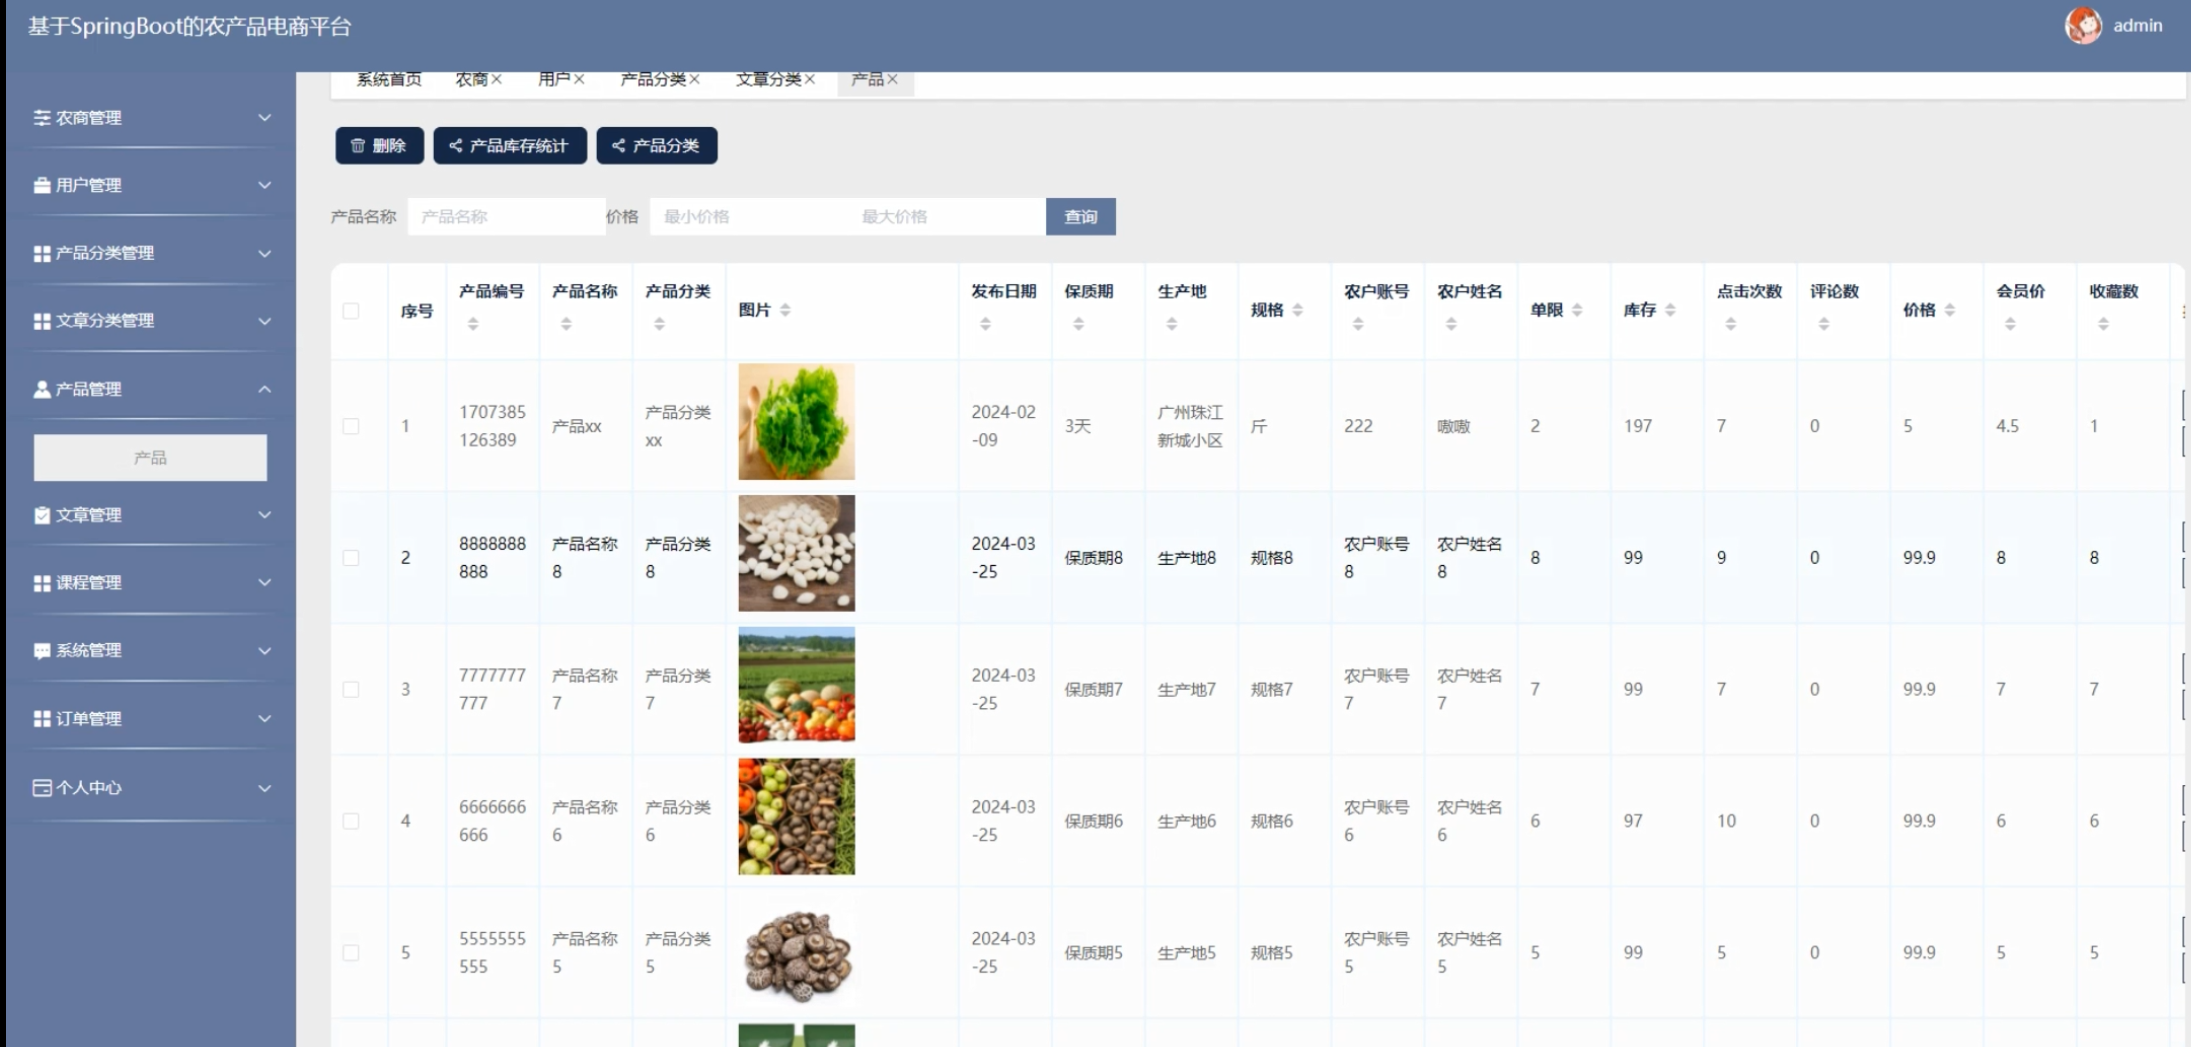
Task: Check the row 4 产品名称6 checkbox
Action: (x=351, y=821)
